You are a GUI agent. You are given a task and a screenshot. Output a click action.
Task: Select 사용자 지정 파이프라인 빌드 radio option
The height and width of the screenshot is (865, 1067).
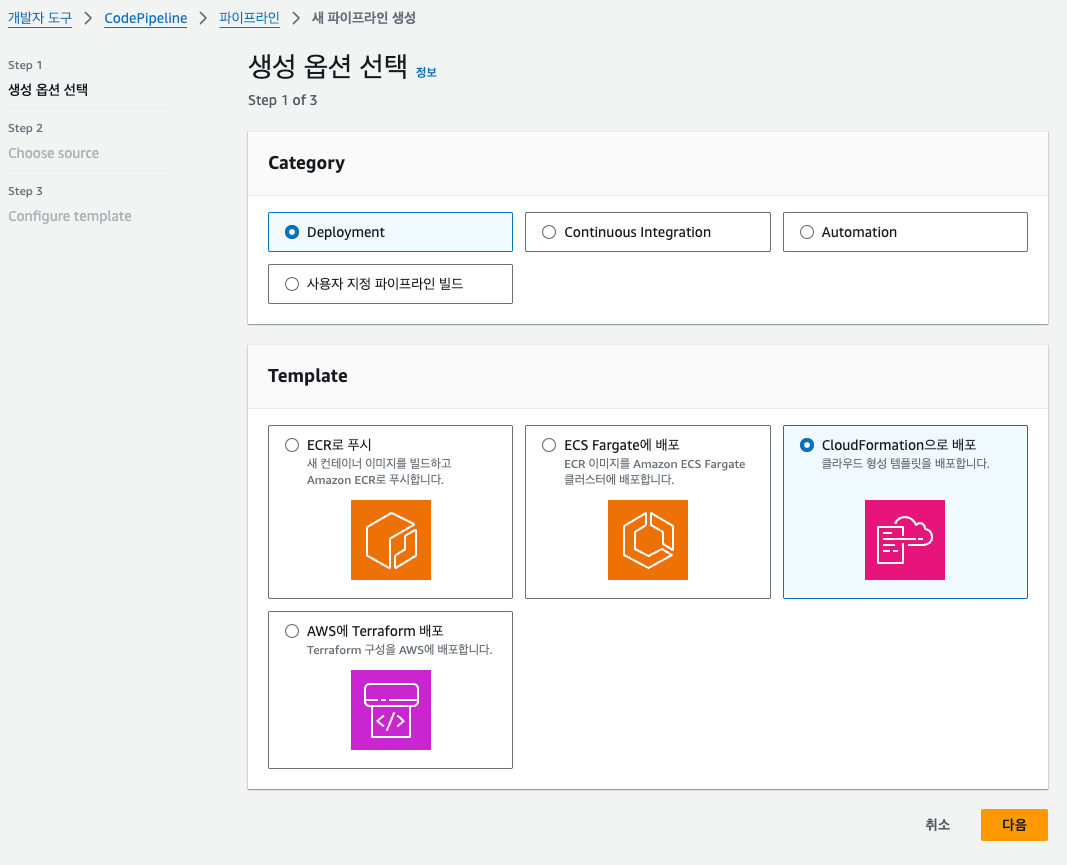coord(292,284)
